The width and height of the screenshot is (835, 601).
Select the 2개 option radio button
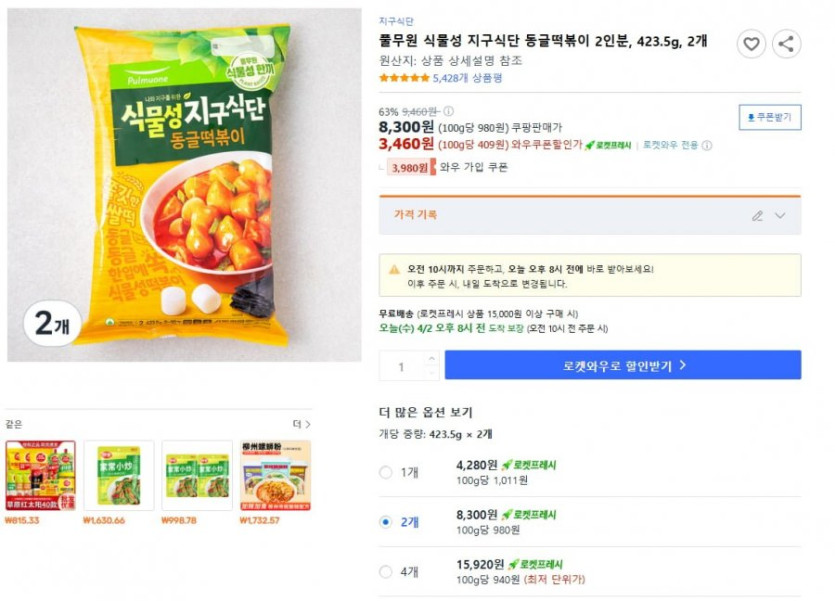386,522
